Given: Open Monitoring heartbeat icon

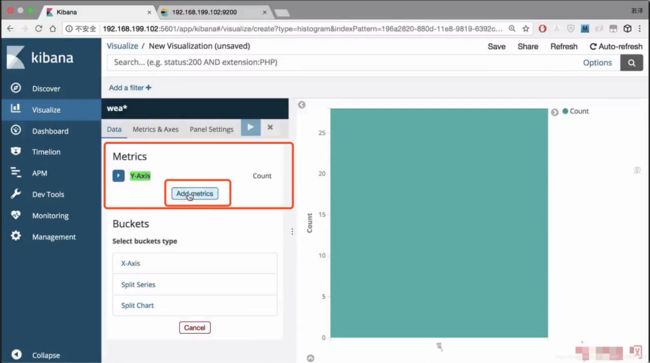Looking at the screenshot, I should [x=16, y=215].
